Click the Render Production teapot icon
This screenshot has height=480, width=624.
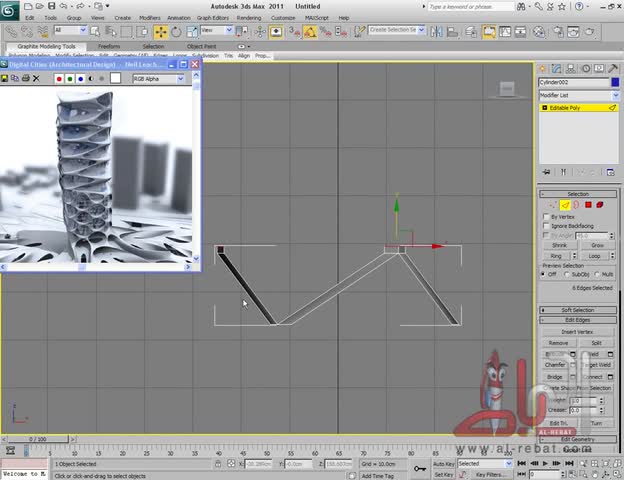point(590,32)
